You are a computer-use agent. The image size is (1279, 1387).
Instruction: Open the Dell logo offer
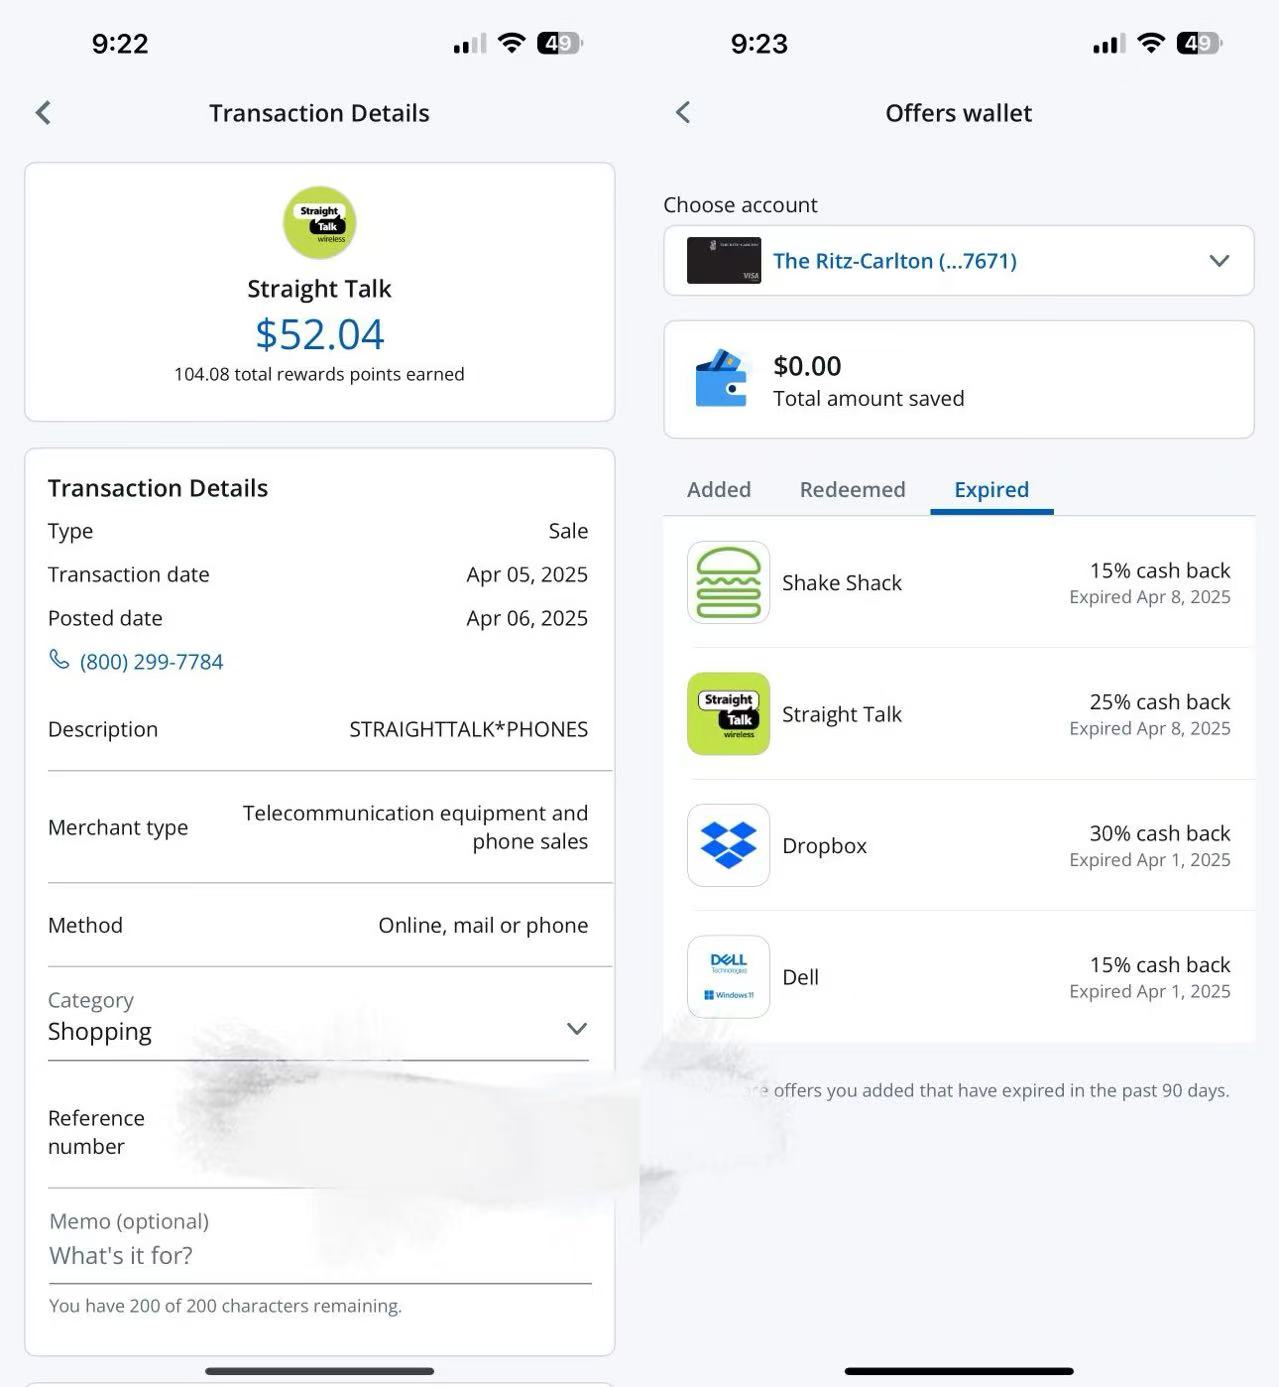tap(728, 977)
